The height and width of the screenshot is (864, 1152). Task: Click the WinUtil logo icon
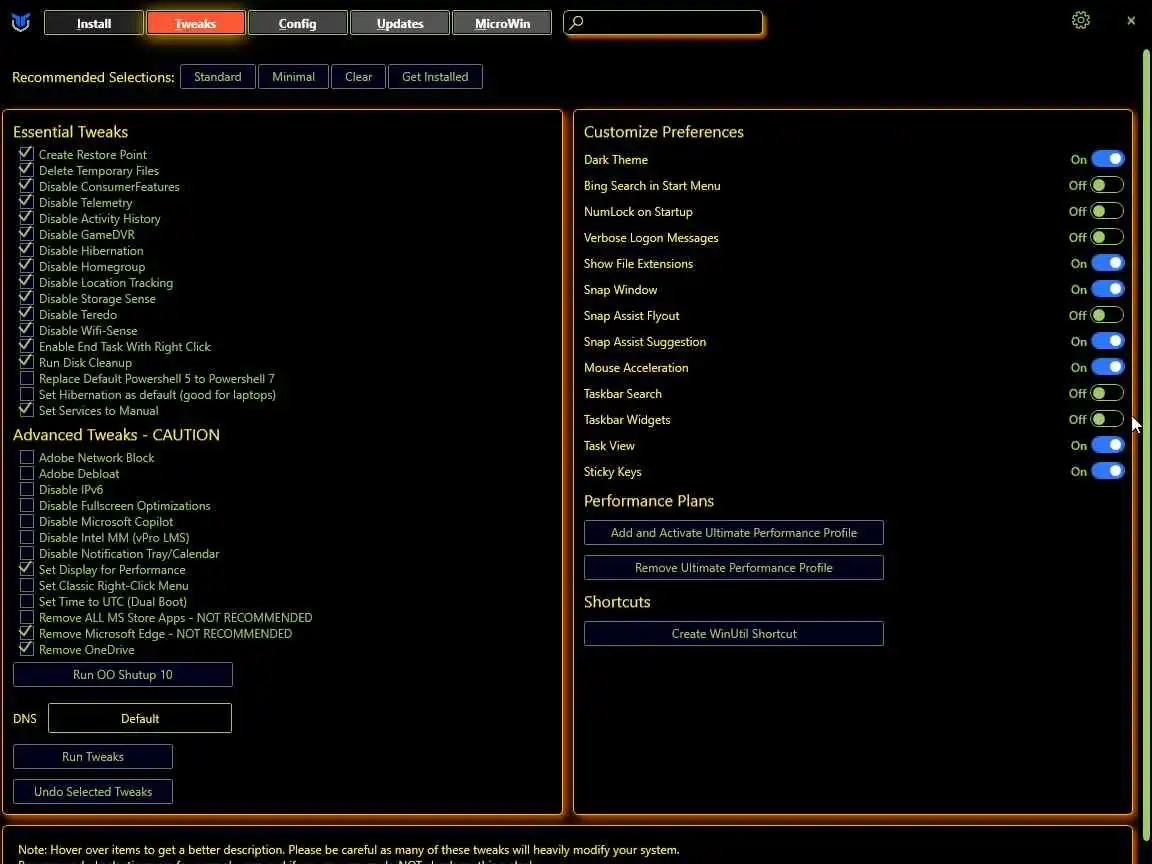[21, 23]
